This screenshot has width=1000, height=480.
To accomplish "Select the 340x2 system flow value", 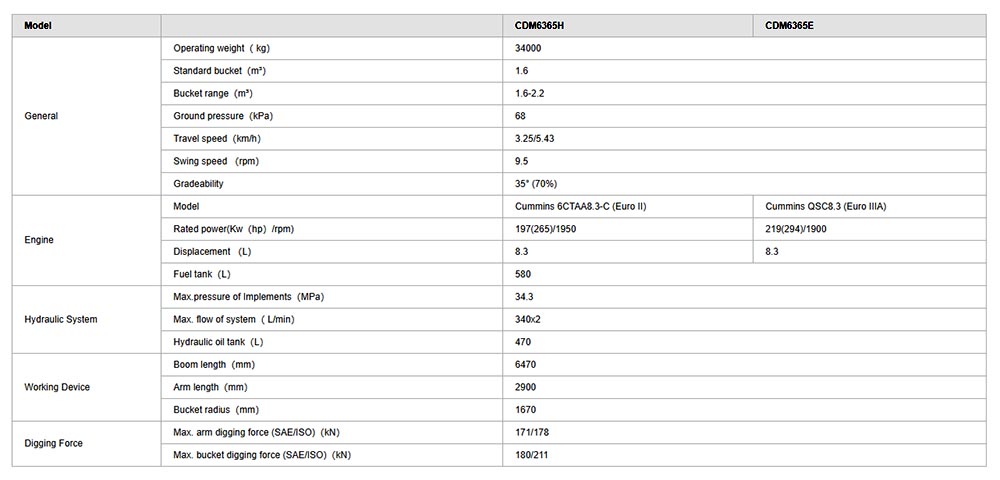I will coord(527,319).
